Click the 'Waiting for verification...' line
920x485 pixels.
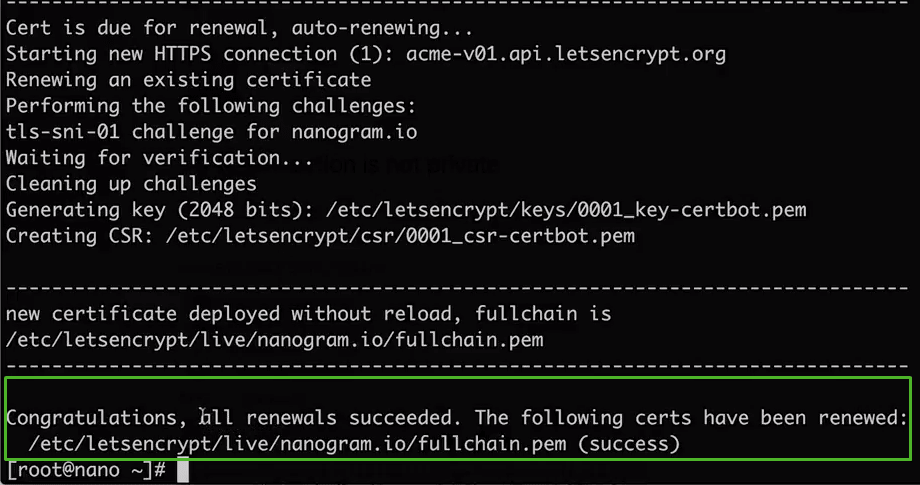[x=159, y=158]
